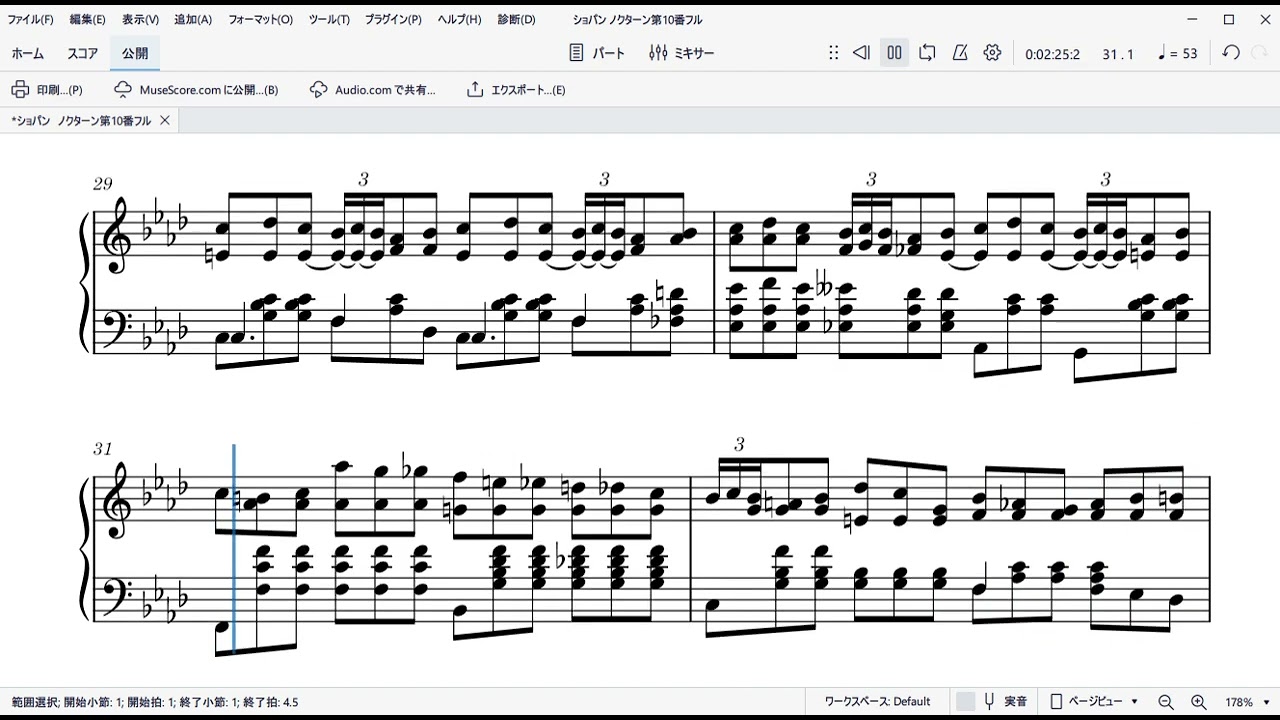Close the ショパン ノクターン第10番フル score tab

(165, 120)
